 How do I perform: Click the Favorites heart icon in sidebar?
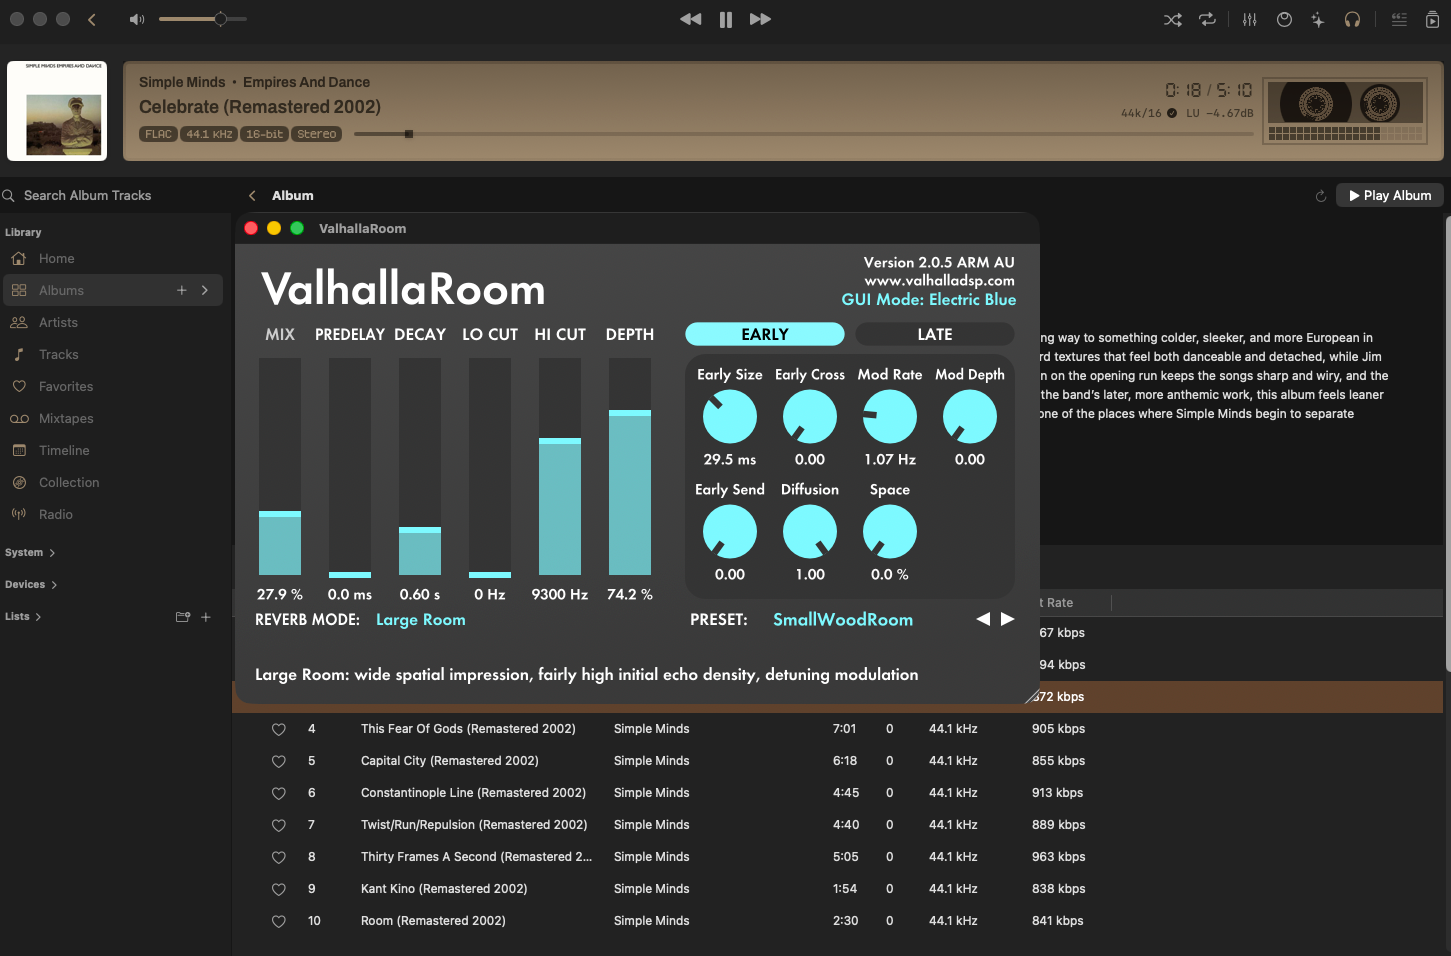19,387
